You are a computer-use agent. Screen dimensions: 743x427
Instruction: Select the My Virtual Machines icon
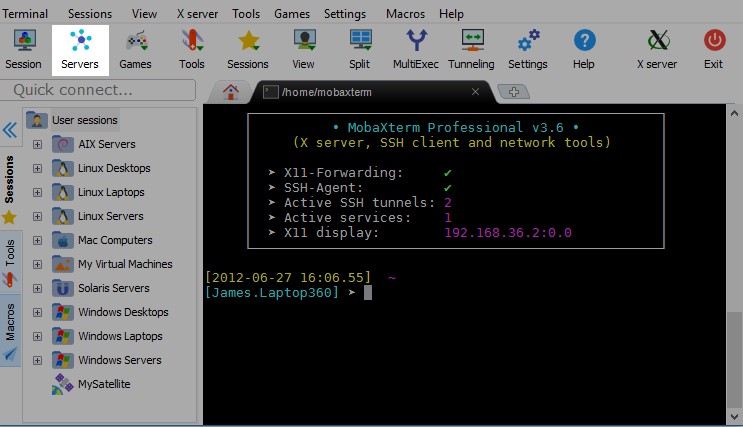(63, 264)
